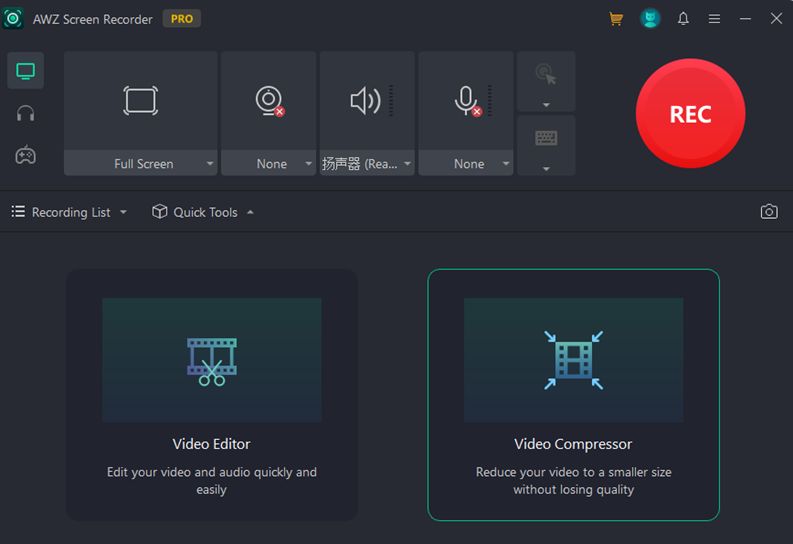Expand the mouse effects dropdown arrow
The height and width of the screenshot is (544, 793).
coord(546,105)
